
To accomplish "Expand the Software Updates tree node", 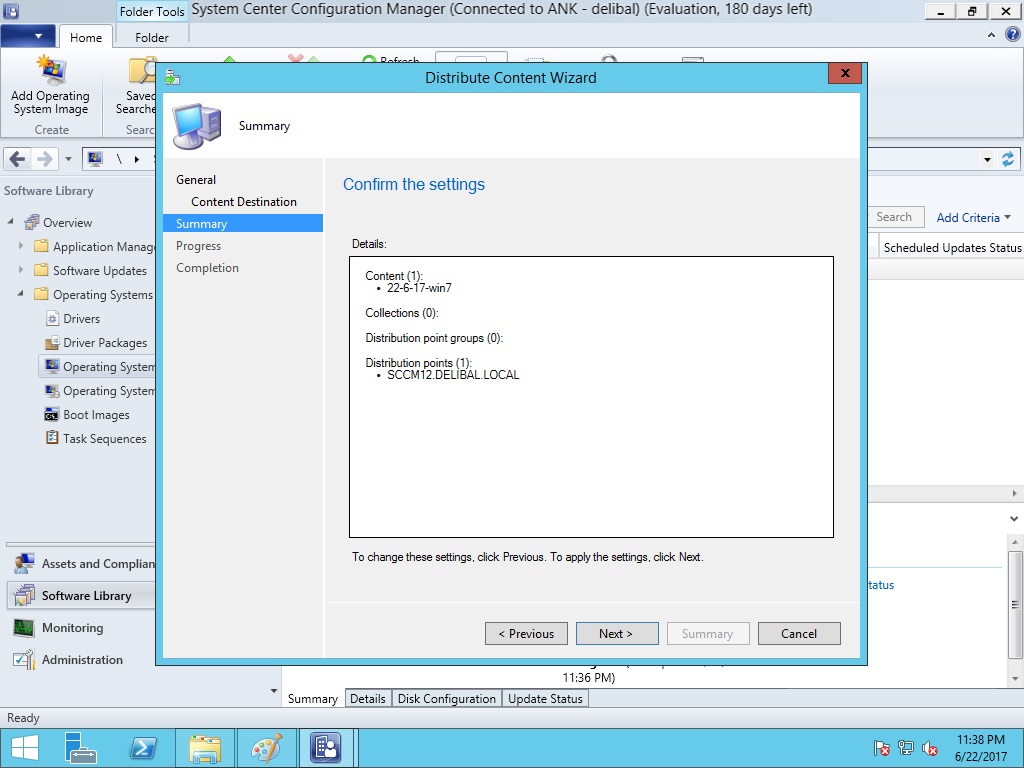I will (x=22, y=271).
